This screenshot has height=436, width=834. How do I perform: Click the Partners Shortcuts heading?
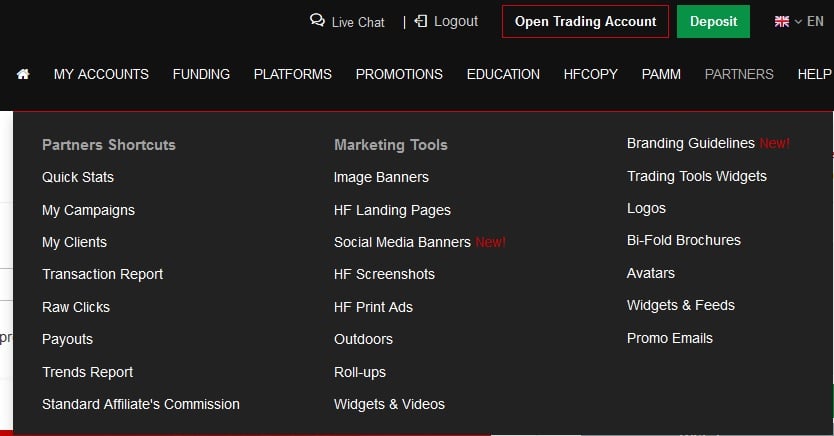pyautogui.click(x=109, y=145)
